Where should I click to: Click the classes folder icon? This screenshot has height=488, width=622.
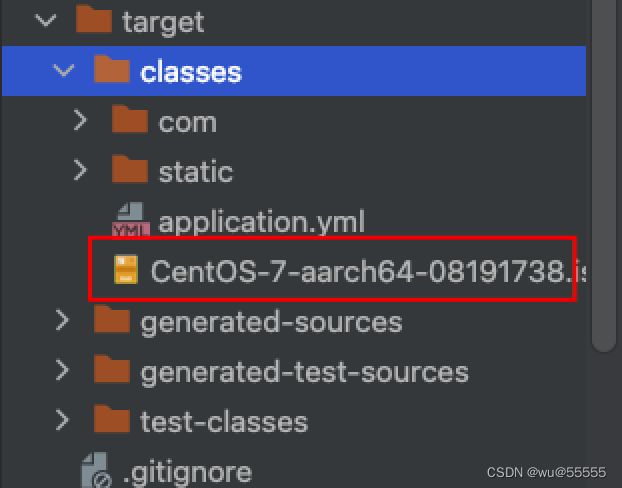coord(111,71)
